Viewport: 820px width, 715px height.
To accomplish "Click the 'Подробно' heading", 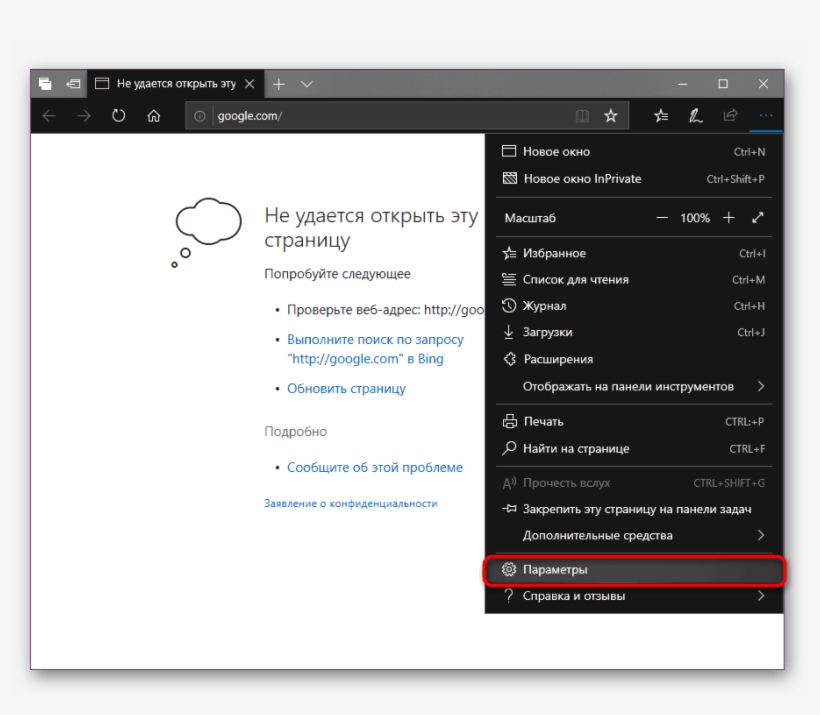I will click(x=295, y=432).
